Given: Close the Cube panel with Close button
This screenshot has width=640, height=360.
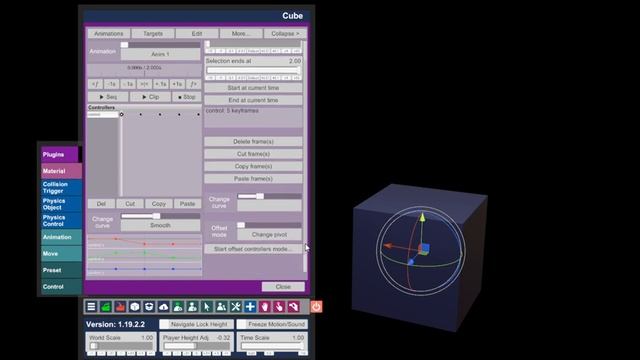Looking at the screenshot, I should [x=283, y=287].
